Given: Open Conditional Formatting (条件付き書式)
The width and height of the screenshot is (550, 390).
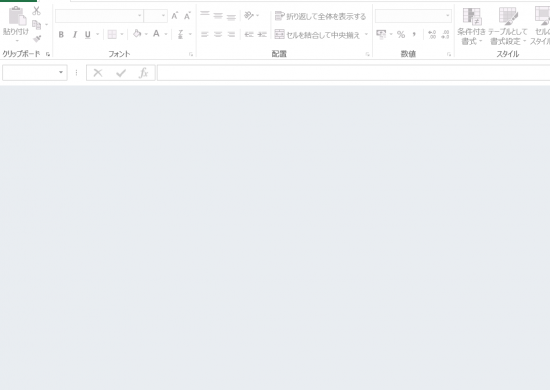Looking at the screenshot, I should tap(471, 26).
